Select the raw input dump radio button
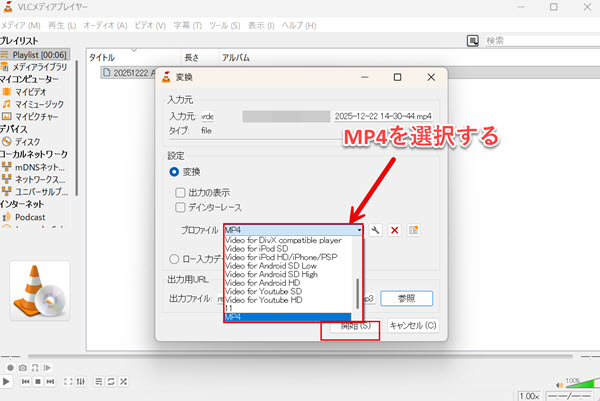The image size is (600, 401). 174,259
